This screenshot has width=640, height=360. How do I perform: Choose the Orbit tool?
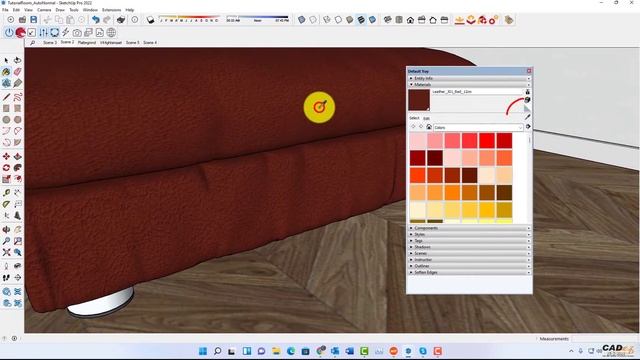(x=6, y=229)
